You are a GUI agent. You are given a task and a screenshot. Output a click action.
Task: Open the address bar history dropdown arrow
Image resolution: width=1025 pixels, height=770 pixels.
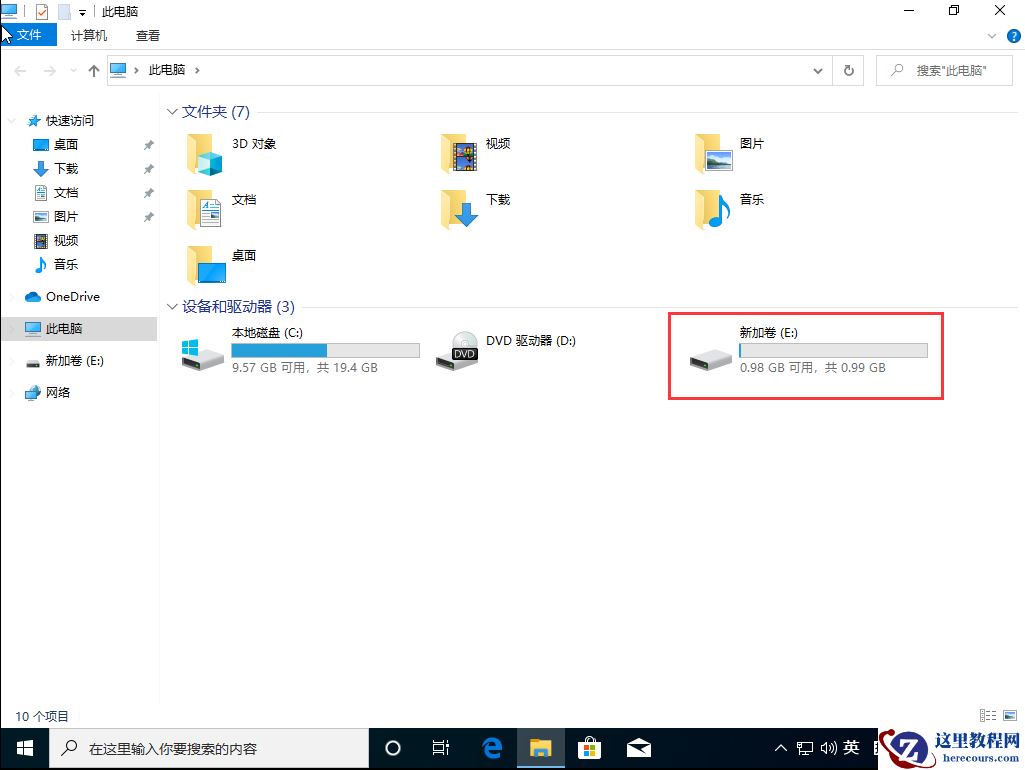[818, 70]
